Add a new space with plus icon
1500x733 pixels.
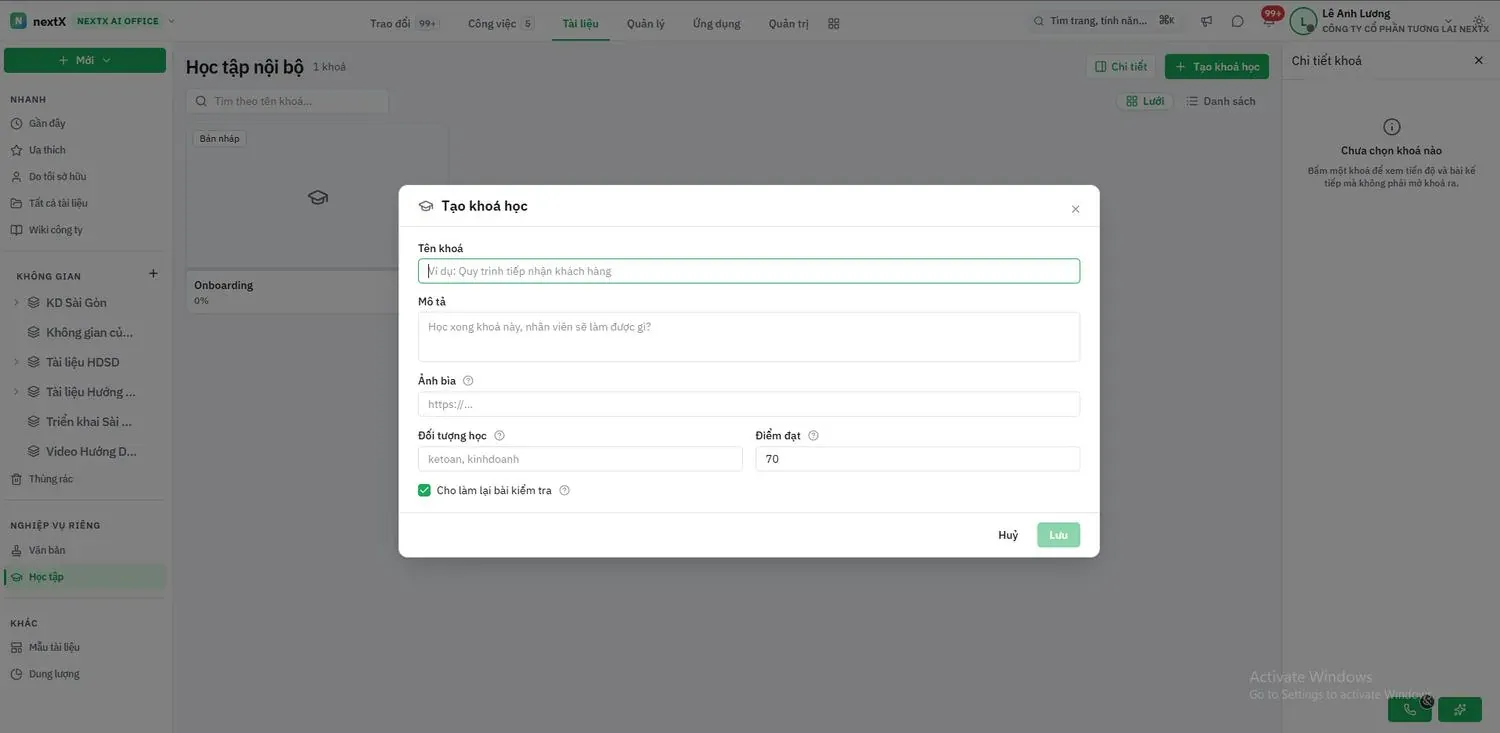(x=153, y=274)
